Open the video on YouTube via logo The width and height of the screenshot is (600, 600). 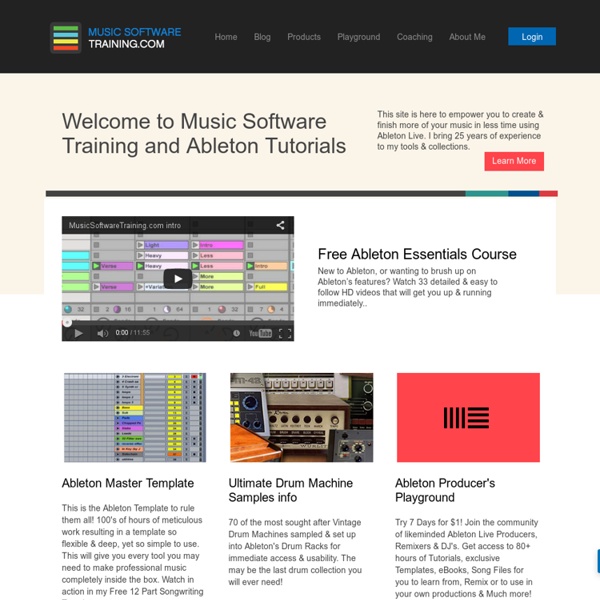[x=260, y=333]
